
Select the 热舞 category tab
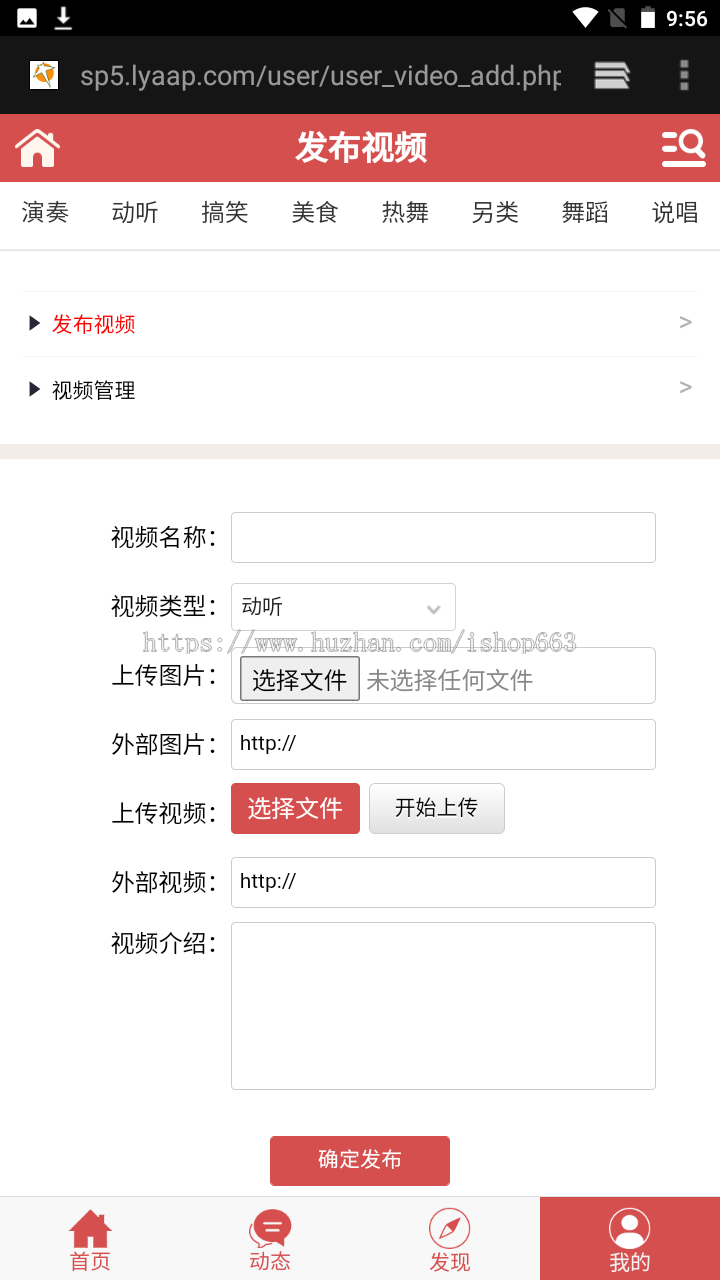(405, 212)
